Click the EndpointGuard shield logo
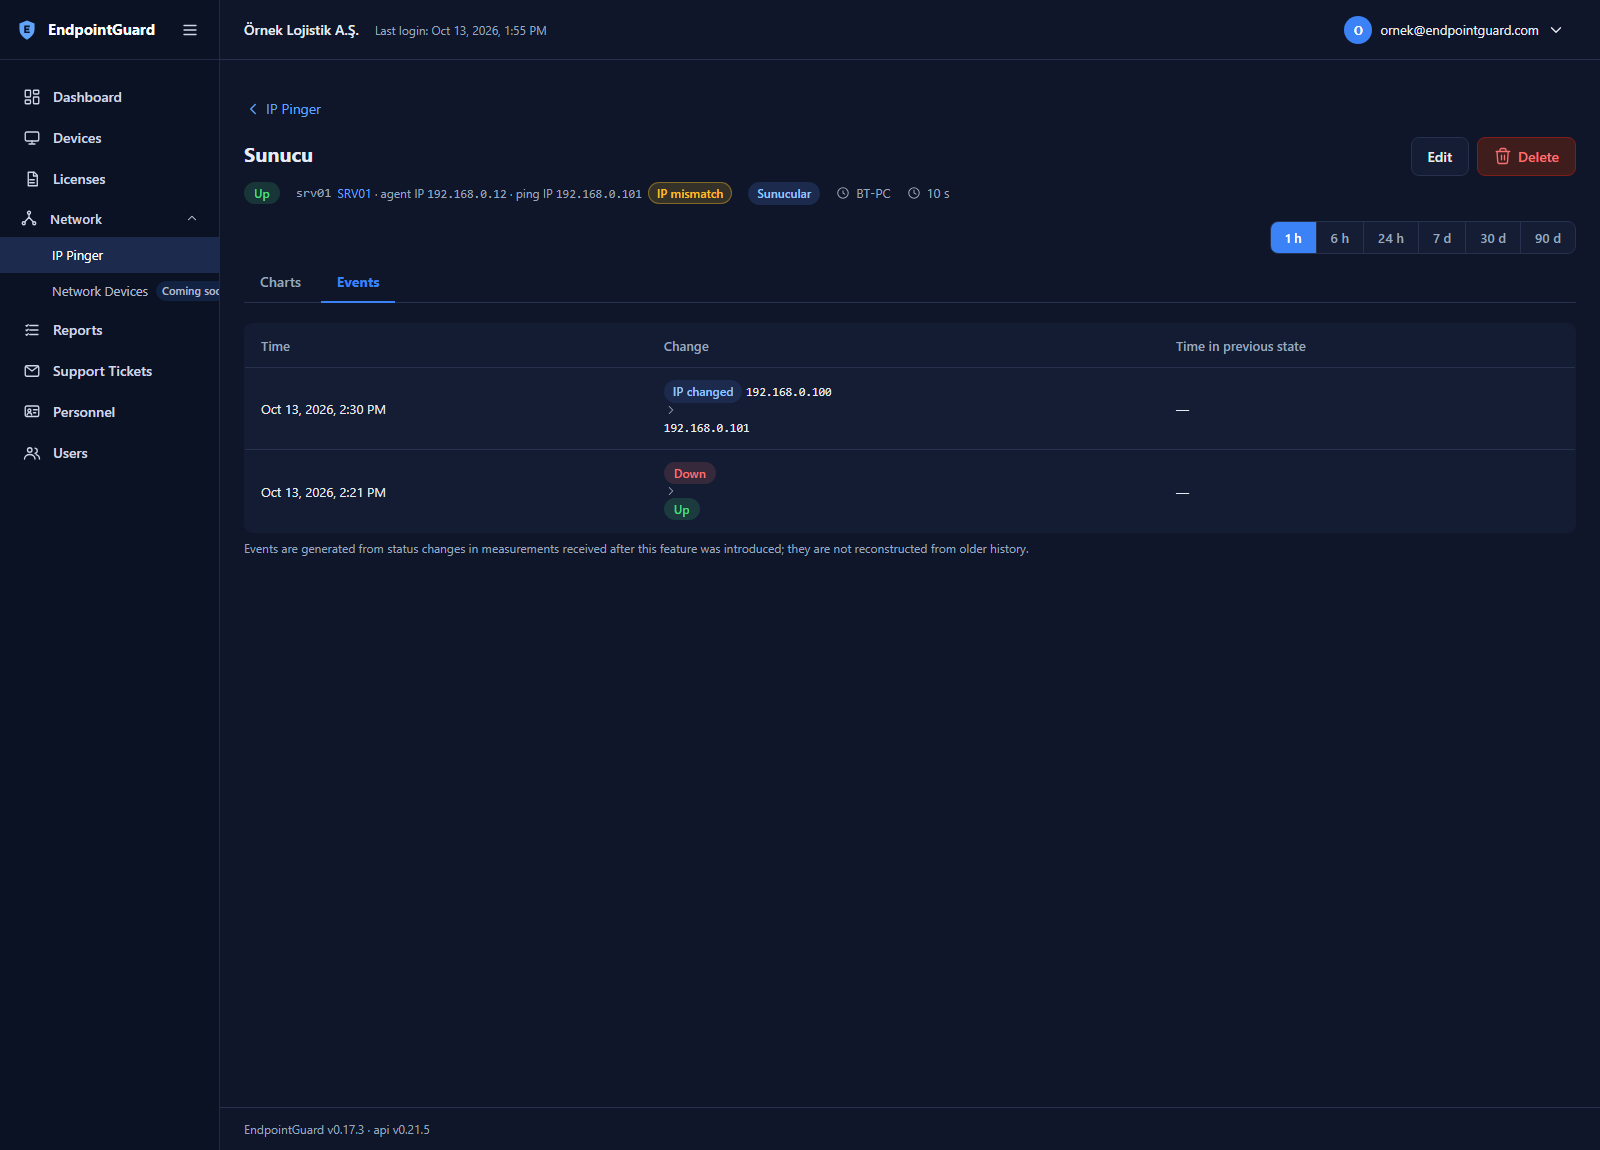This screenshot has width=1600, height=1150. click(x=27, y=30)
